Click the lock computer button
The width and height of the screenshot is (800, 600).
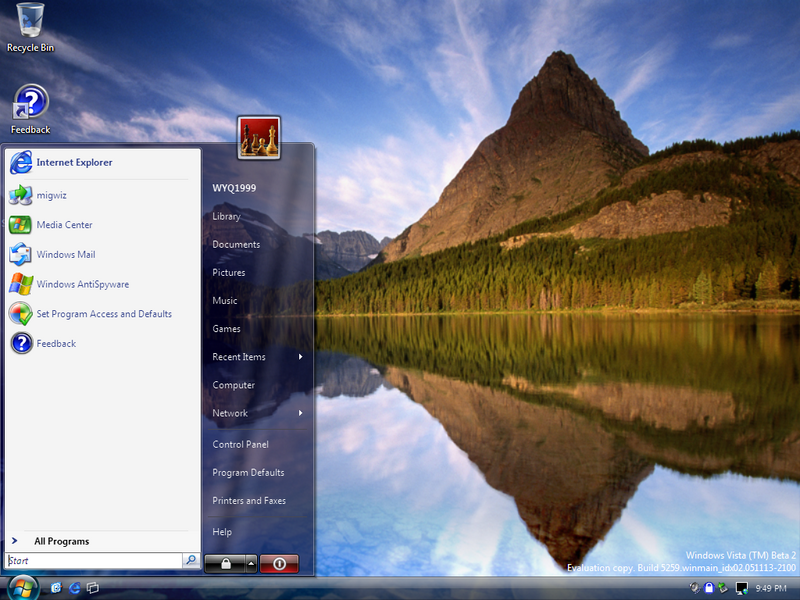225,564
